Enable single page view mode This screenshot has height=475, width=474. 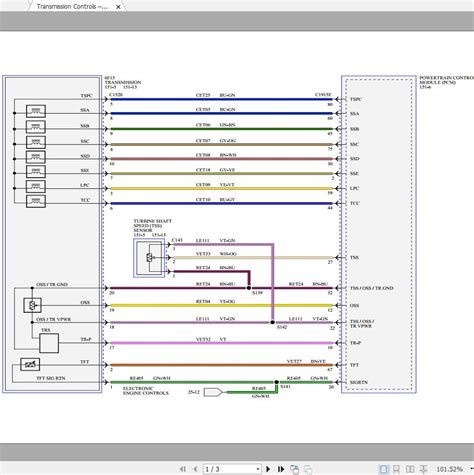tap(384, 469)
